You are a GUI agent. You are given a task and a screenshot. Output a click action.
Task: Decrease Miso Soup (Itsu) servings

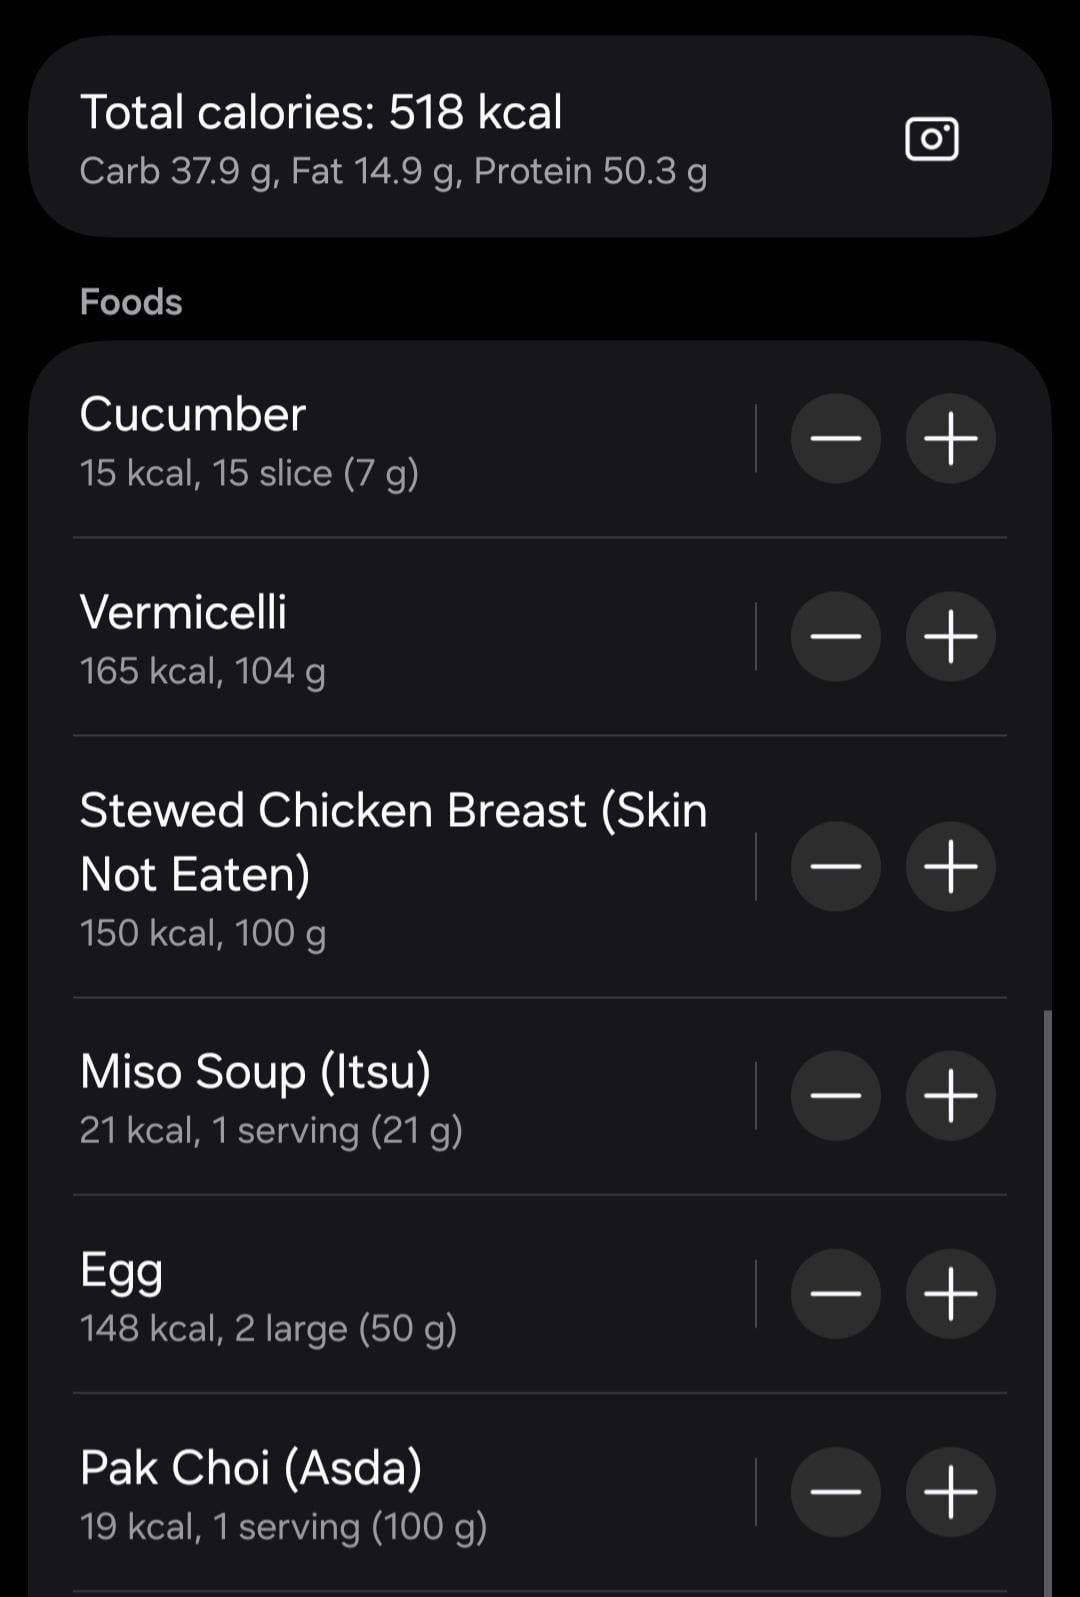[x=835, y=1095]
